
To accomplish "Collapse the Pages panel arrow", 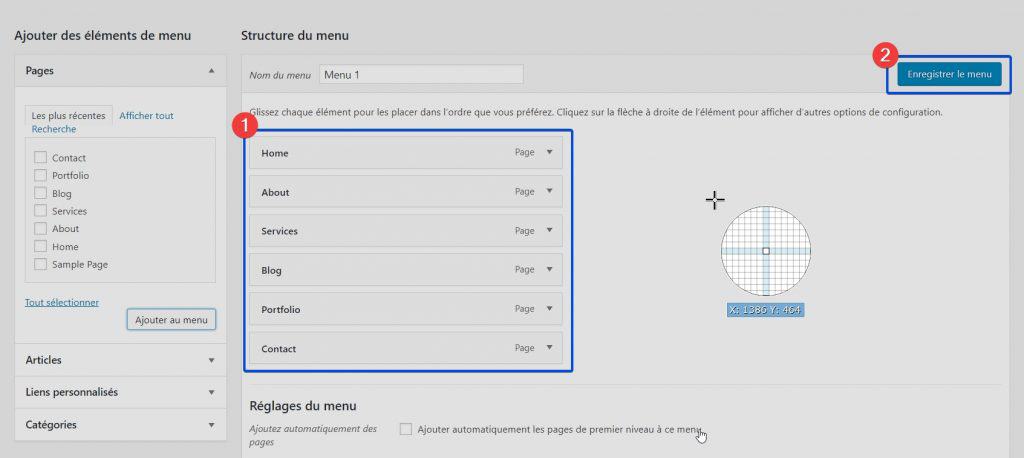I will [211, 71].
